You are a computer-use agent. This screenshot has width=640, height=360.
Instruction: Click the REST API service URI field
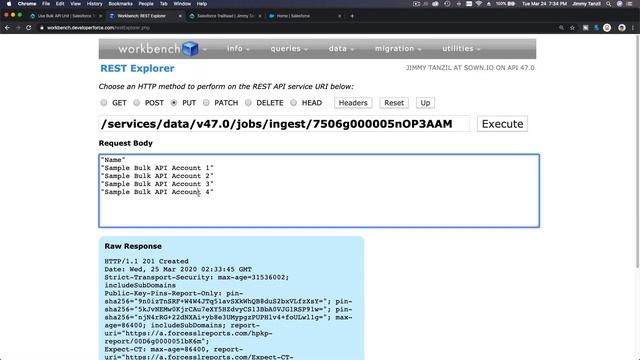click(x=284, y=124)
